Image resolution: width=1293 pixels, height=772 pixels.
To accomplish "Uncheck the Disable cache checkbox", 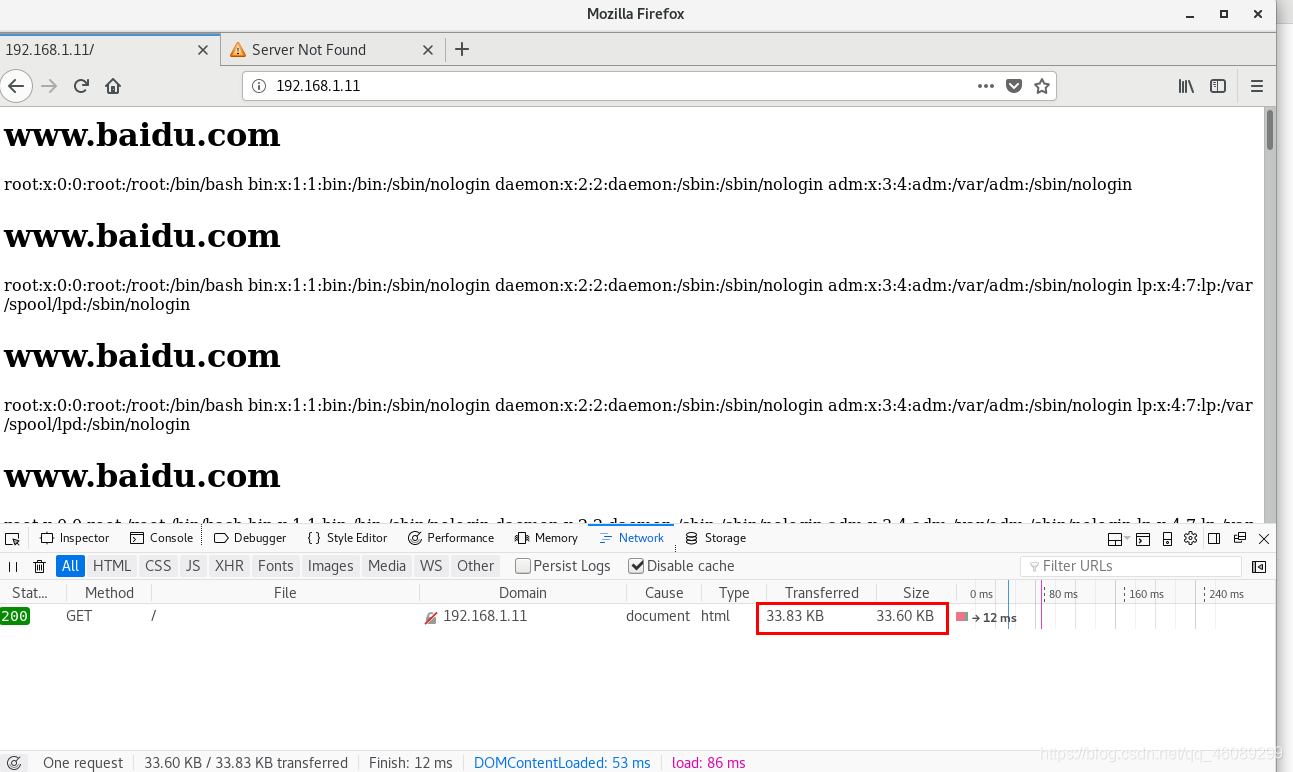I will coord(636,566).
